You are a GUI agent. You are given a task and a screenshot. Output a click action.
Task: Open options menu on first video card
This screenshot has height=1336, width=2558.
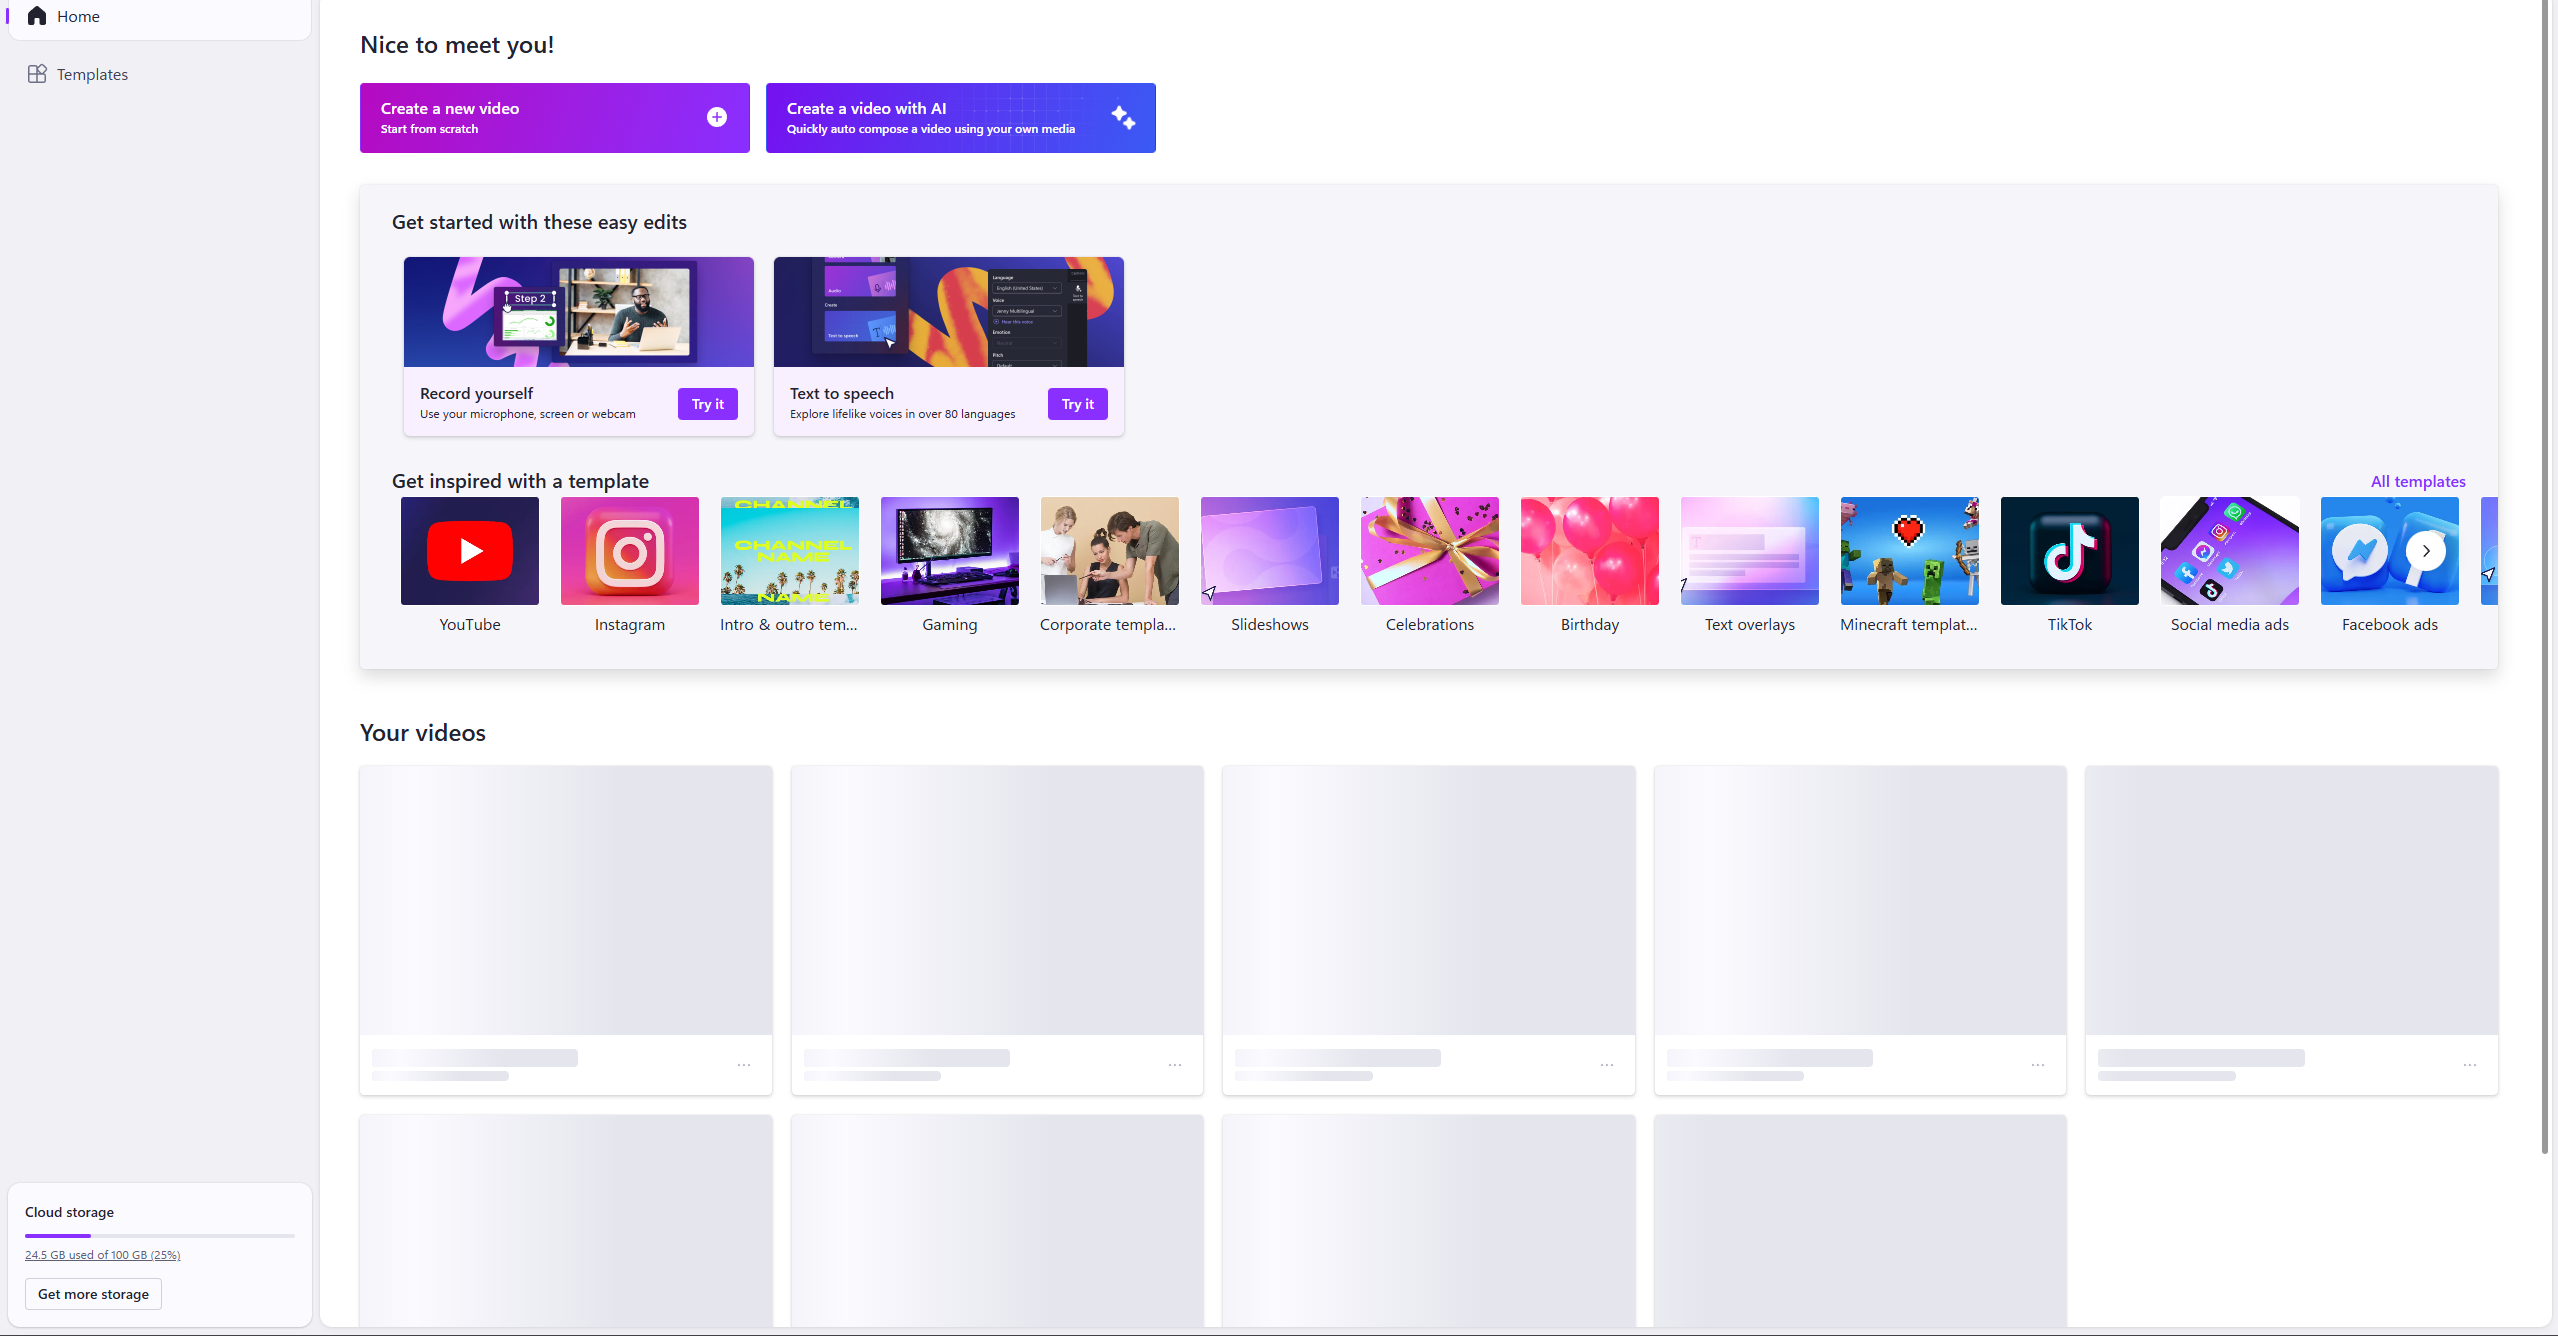(744, 1065)
